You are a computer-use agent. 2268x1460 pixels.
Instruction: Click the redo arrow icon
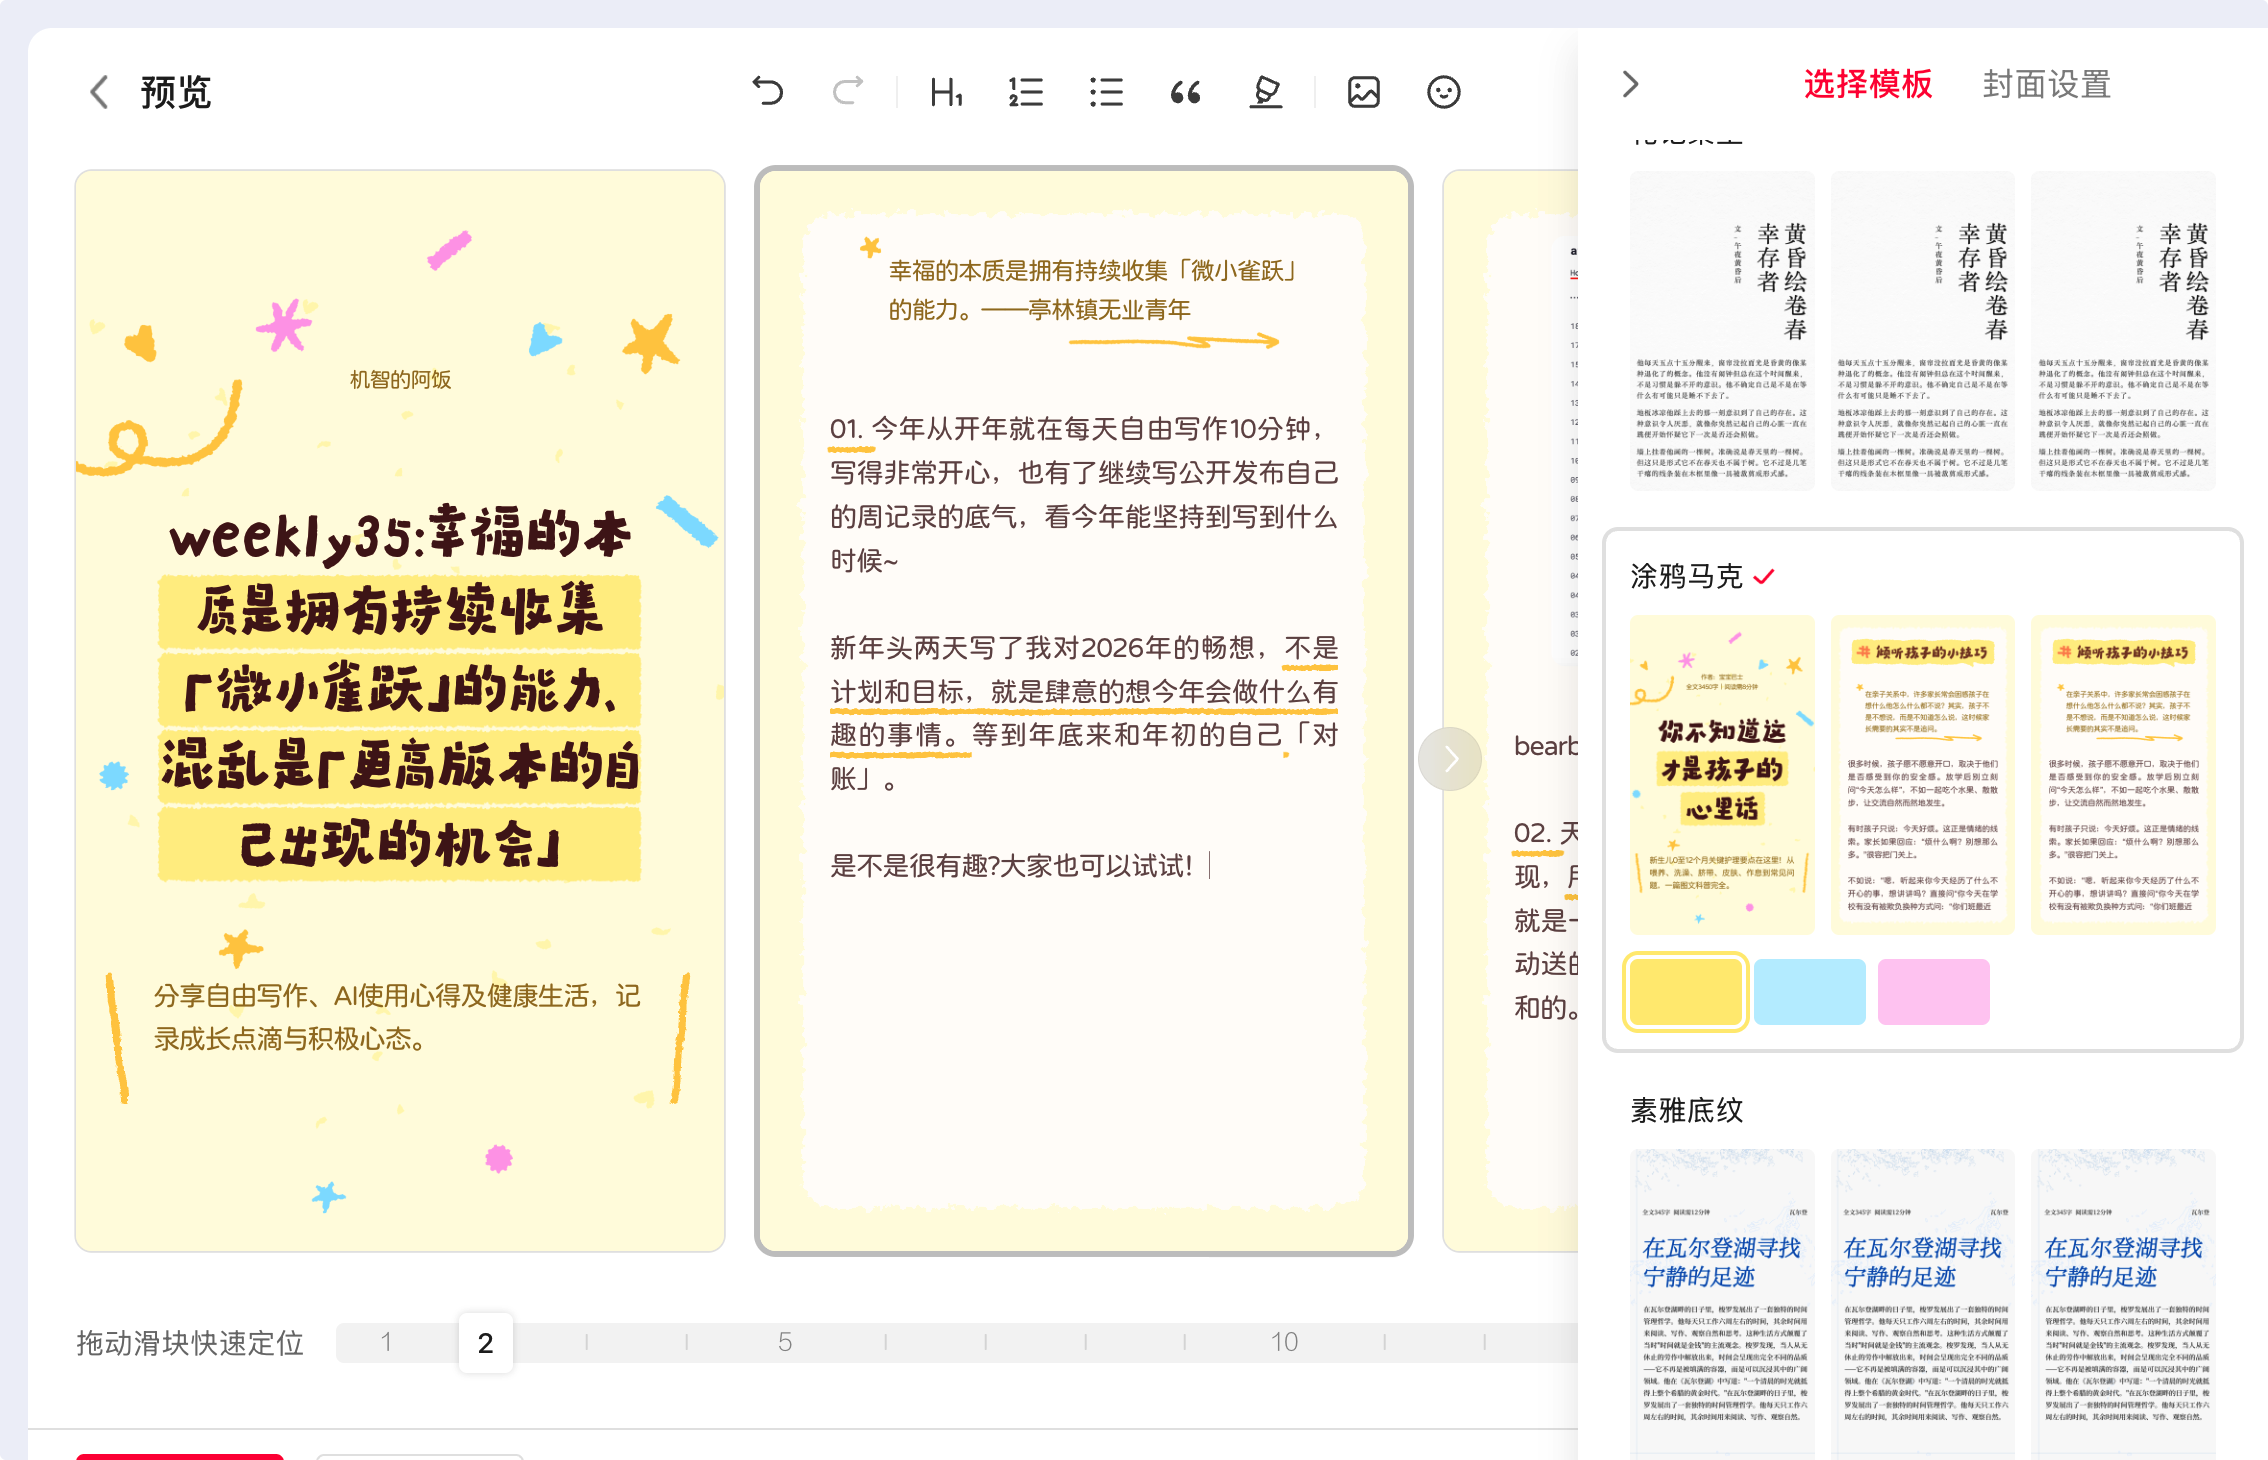click(847, 92)
